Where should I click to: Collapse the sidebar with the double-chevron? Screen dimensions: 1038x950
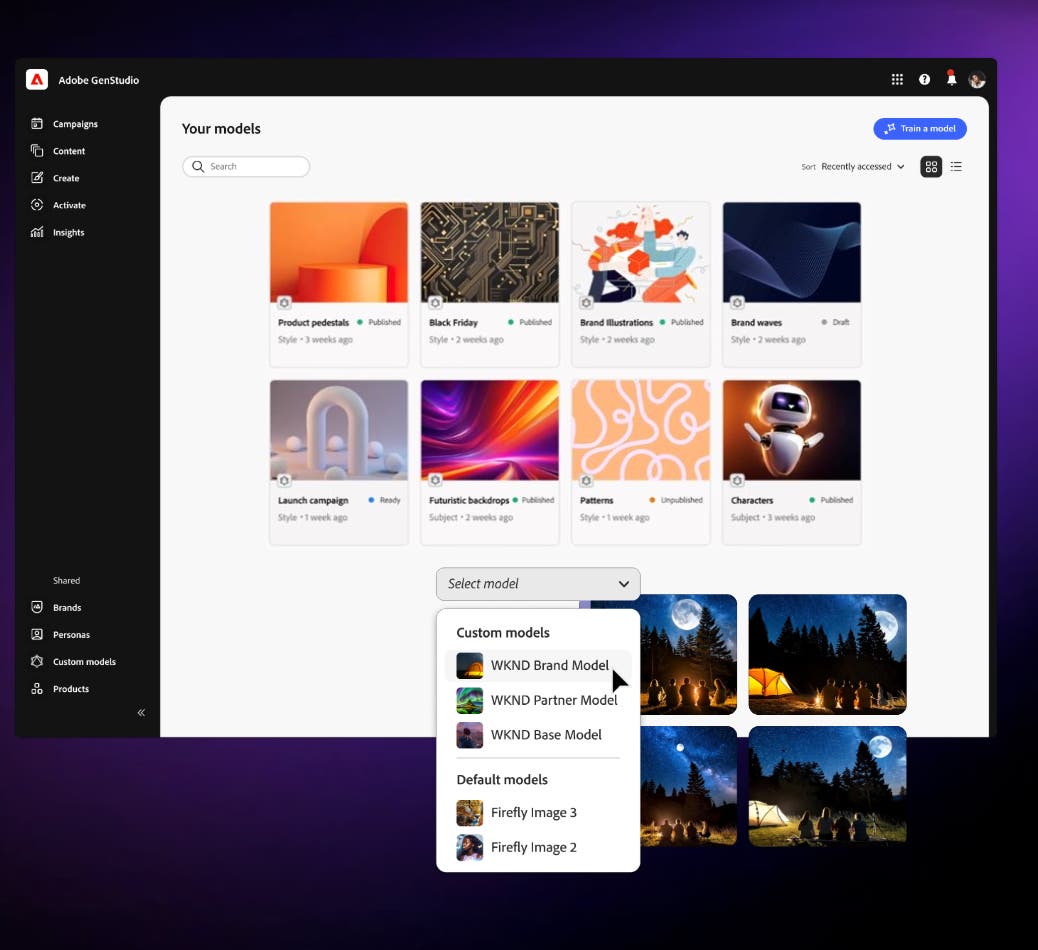pyautogui.click(x=141, y=712)
